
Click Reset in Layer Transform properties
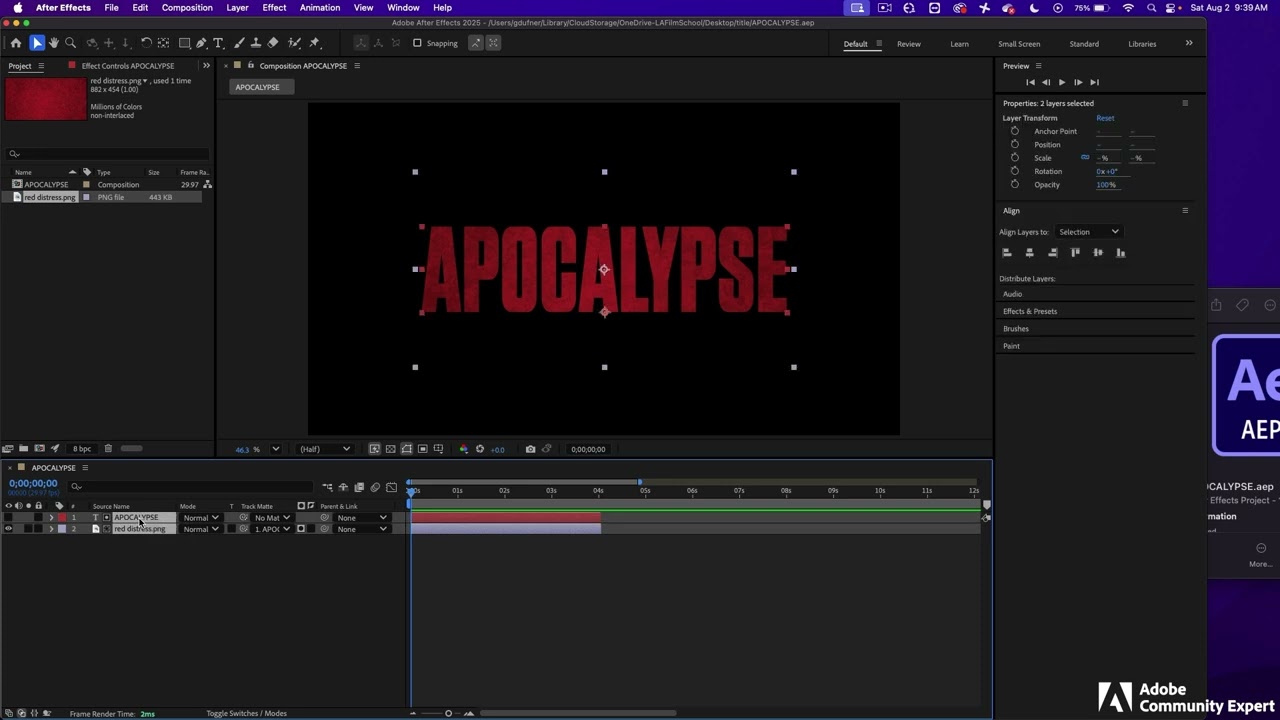[1105, 118]
